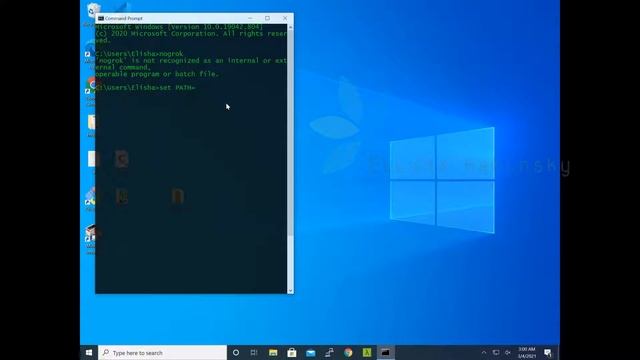The height and width of the screenshot is (360, 640).
Task: Click the Command Prompt scrollbar down arrow
Action: (x=290, y=291)
